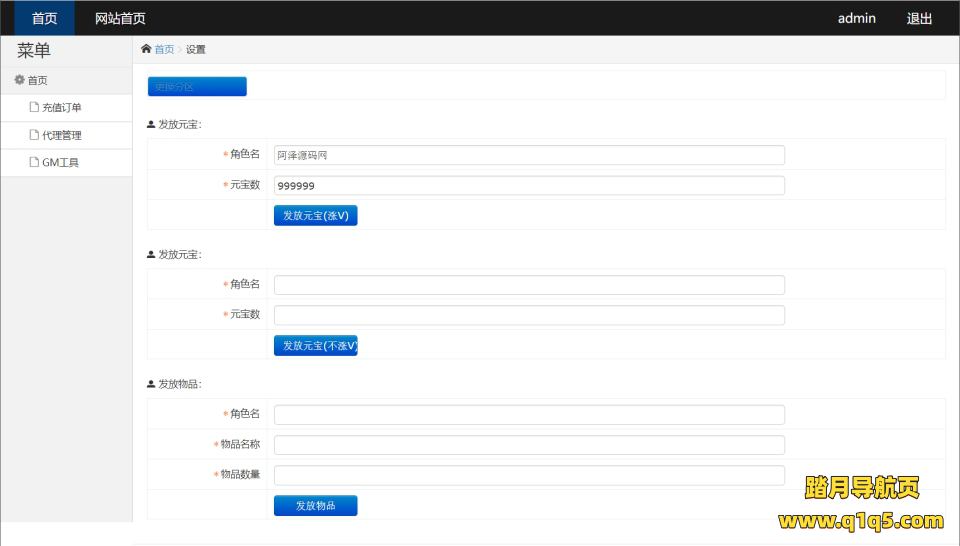The image size is (960, 546).
Task: Open 网站首页 in the top navigation bar
Action: click(120, 18)
